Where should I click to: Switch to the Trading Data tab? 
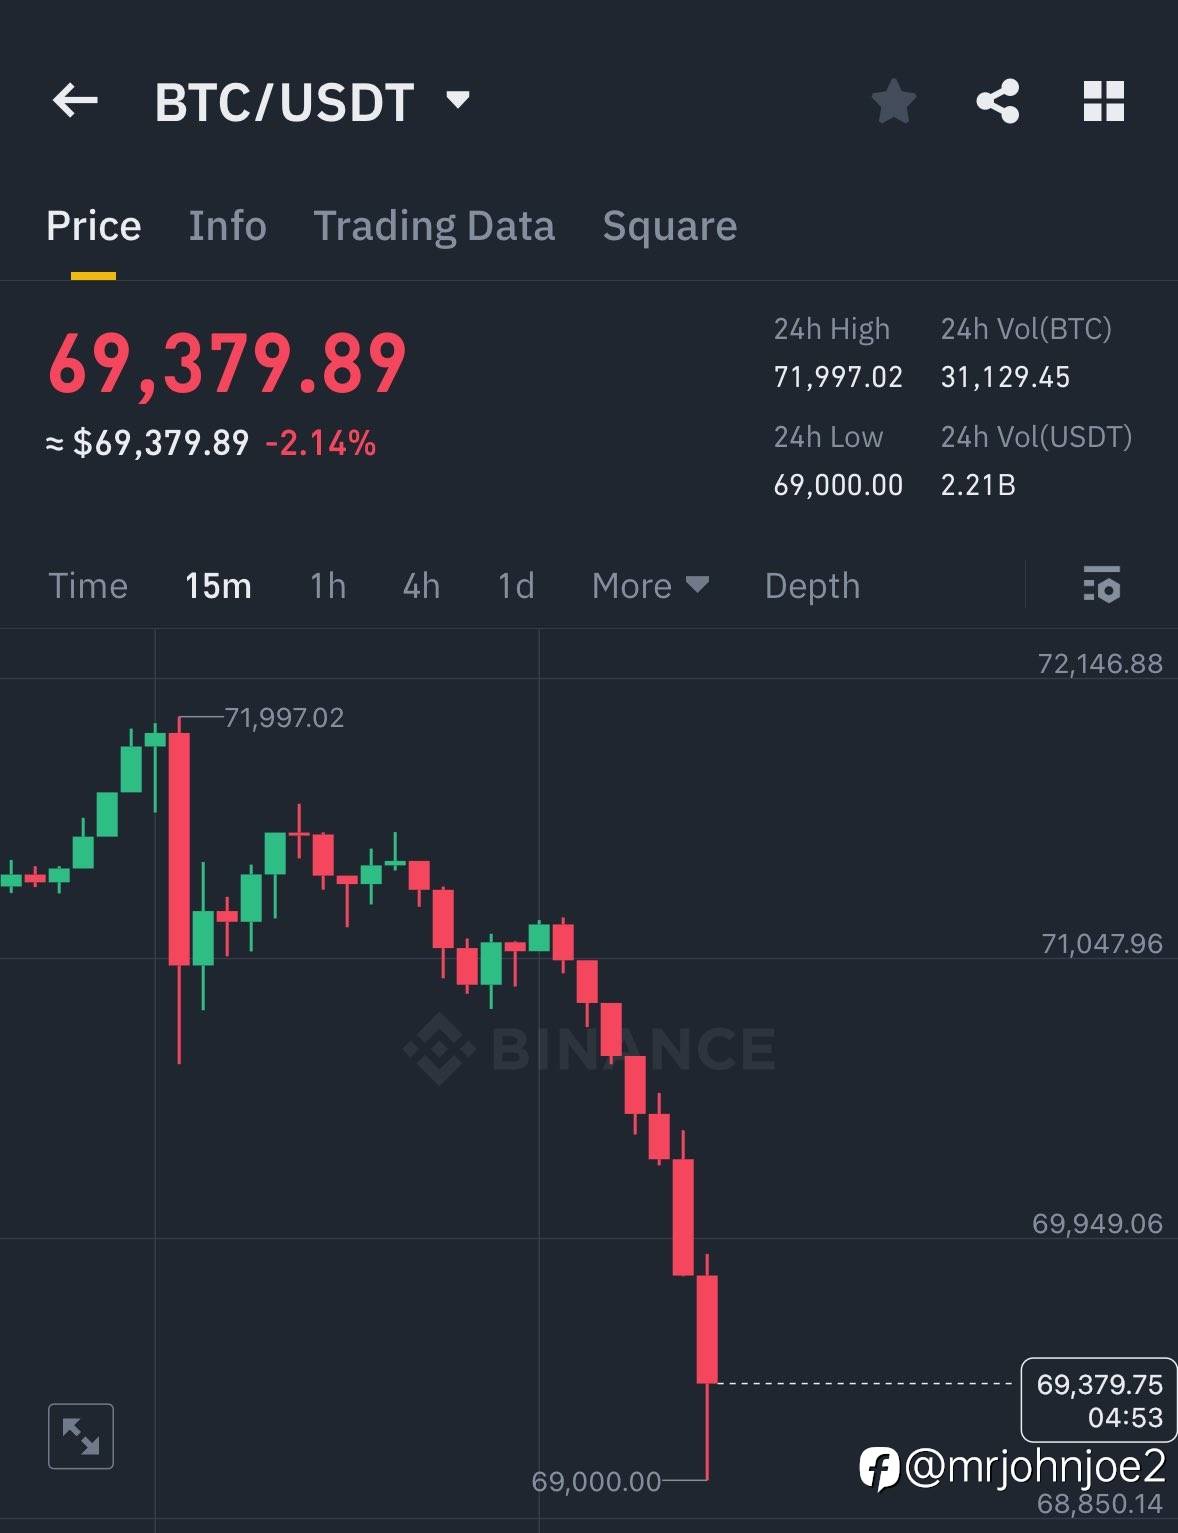tap(434, 226)
